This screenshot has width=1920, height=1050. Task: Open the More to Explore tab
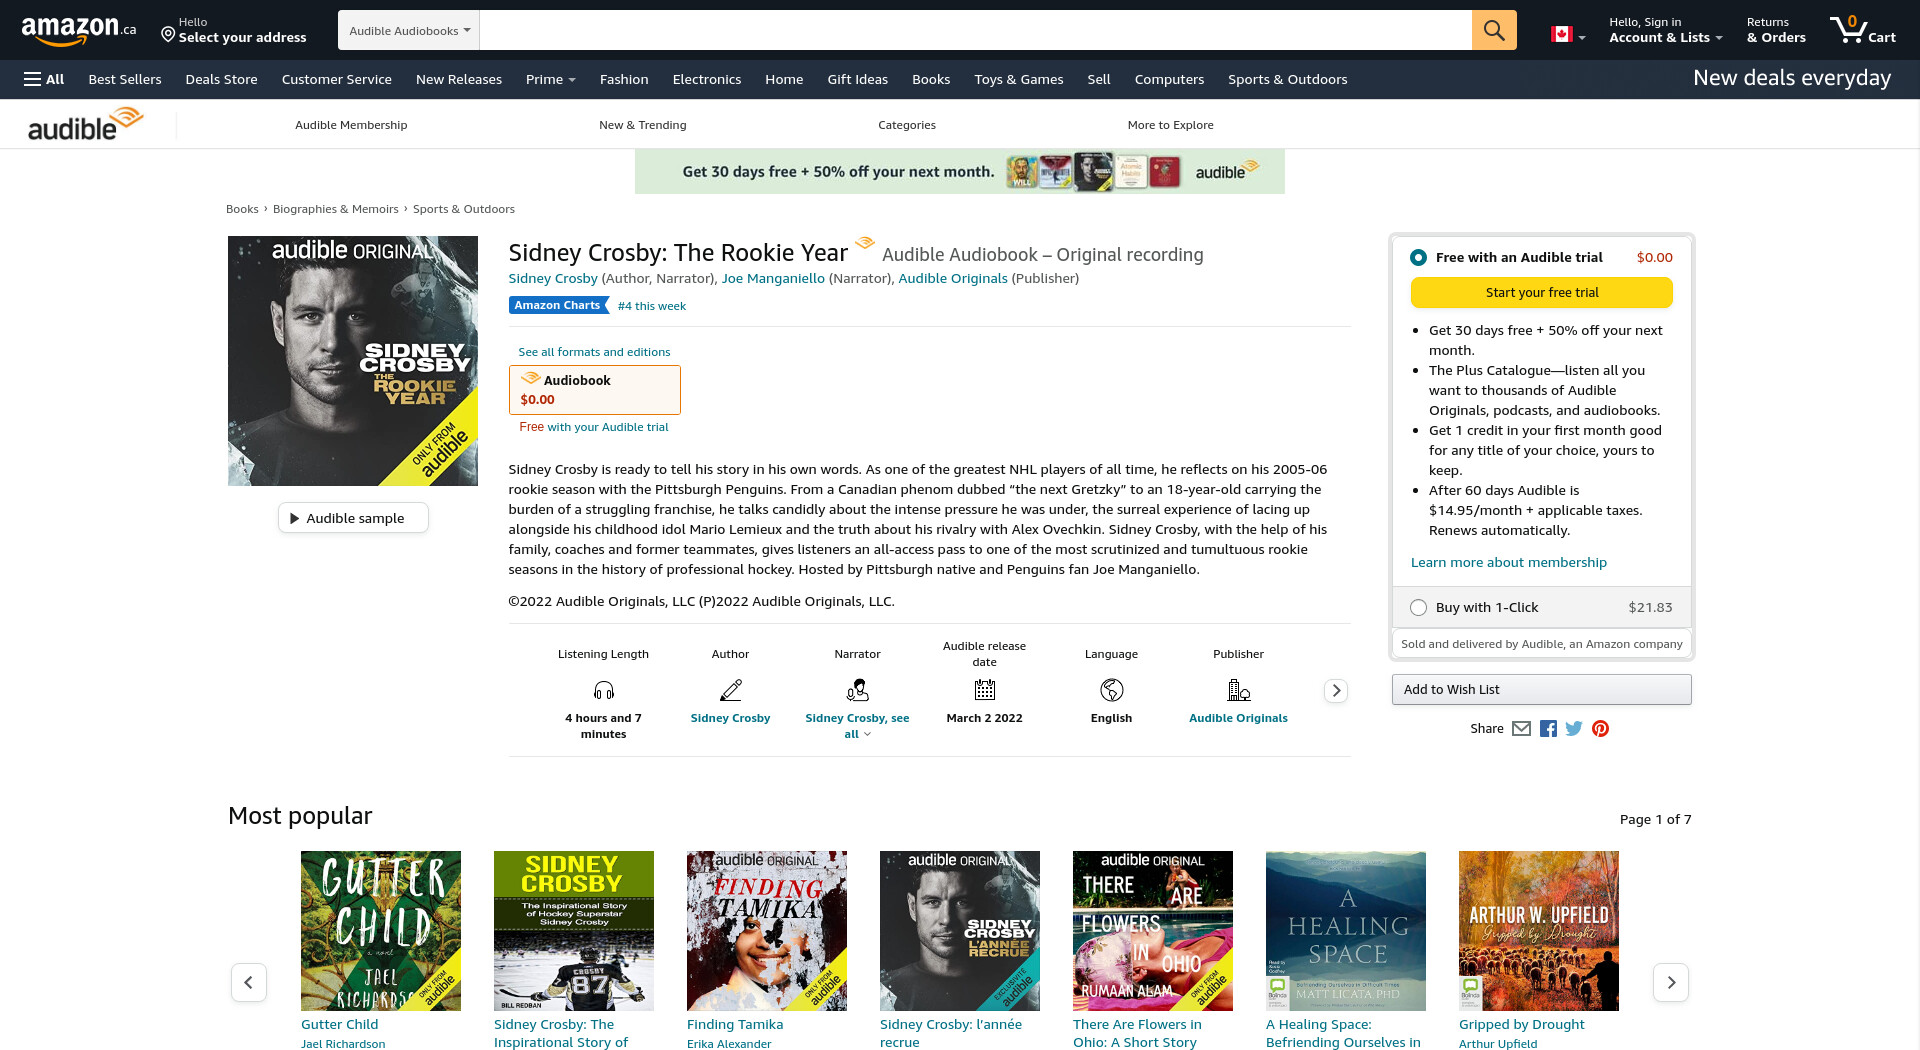click(1170, 125)
